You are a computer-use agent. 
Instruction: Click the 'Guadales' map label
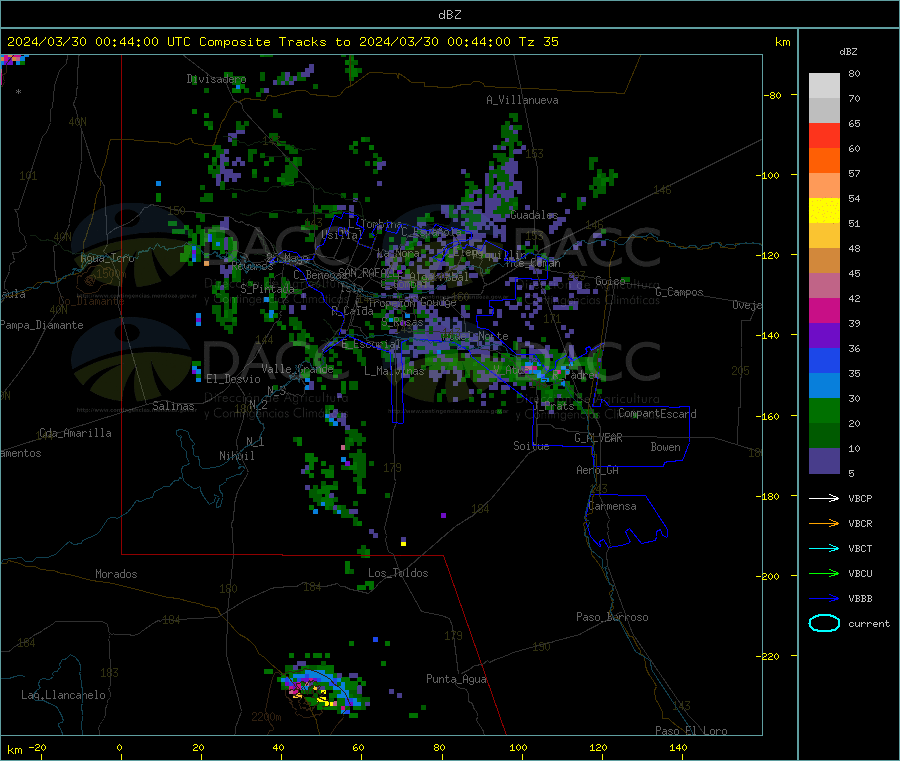click(534, 215)
